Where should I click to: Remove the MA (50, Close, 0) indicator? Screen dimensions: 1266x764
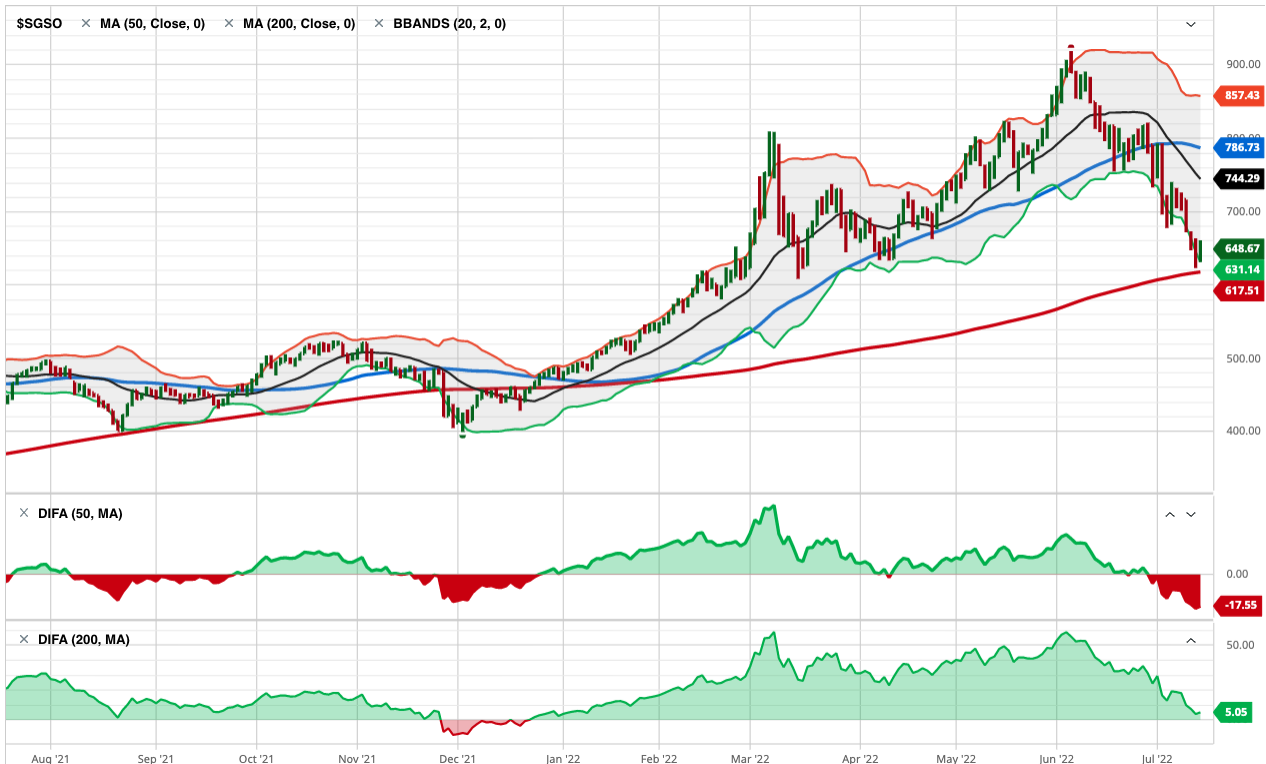(86, 23)
